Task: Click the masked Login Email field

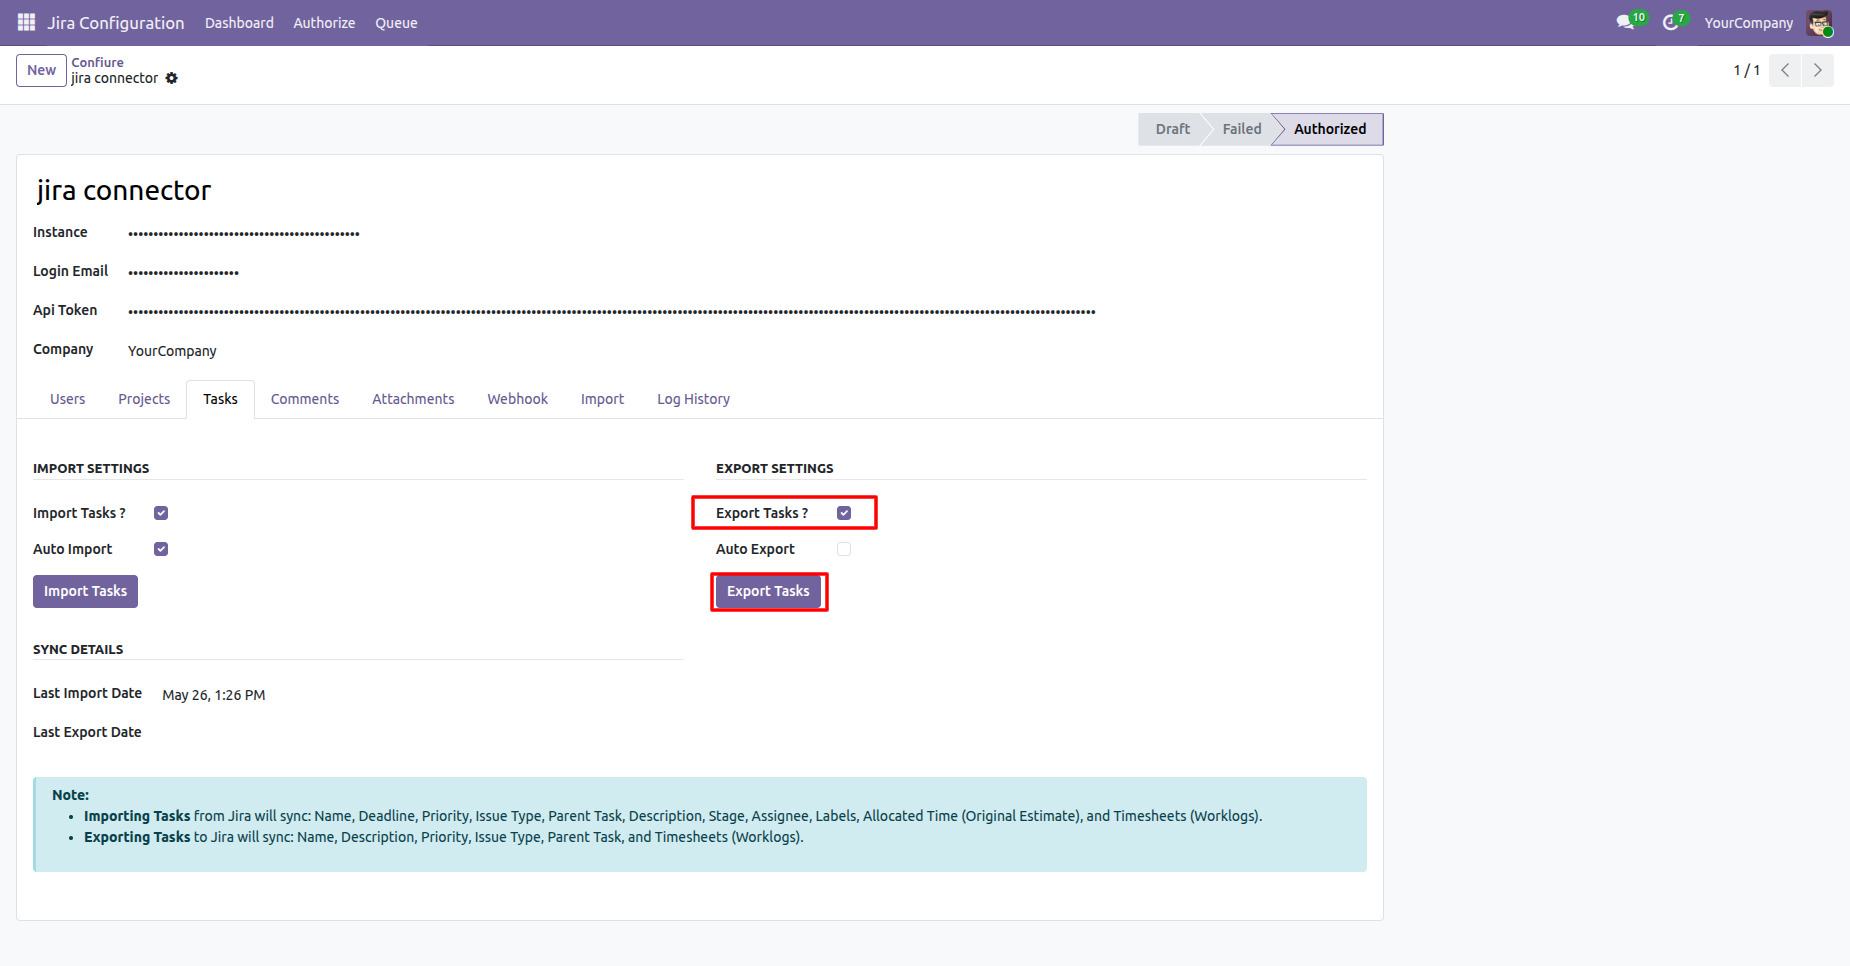Action: [x=183, y=272]
